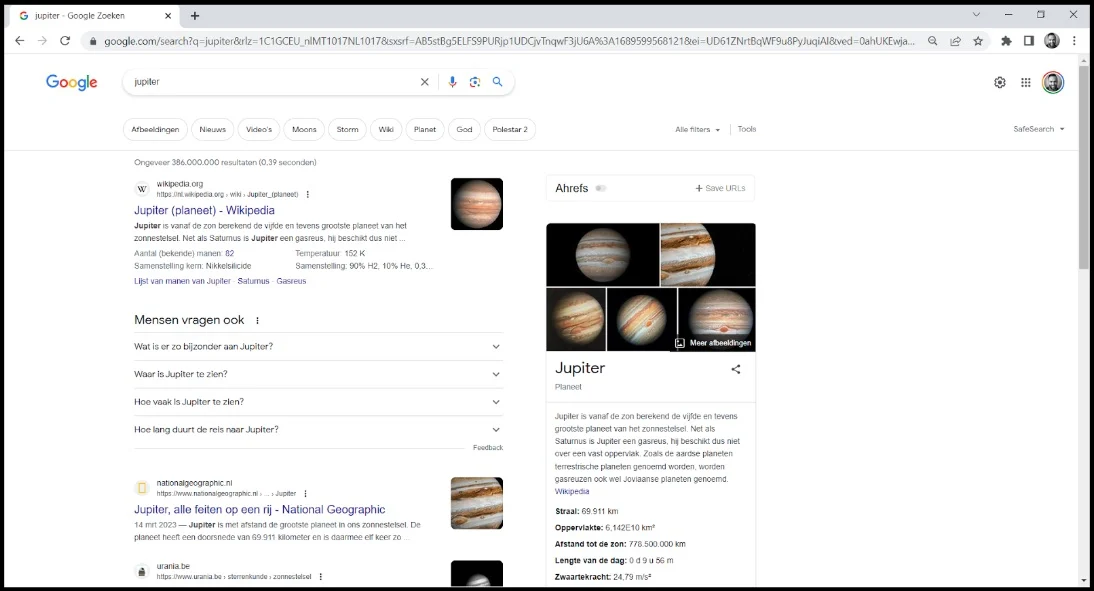Submit search with the blue magnifier icon

(497, 82)
